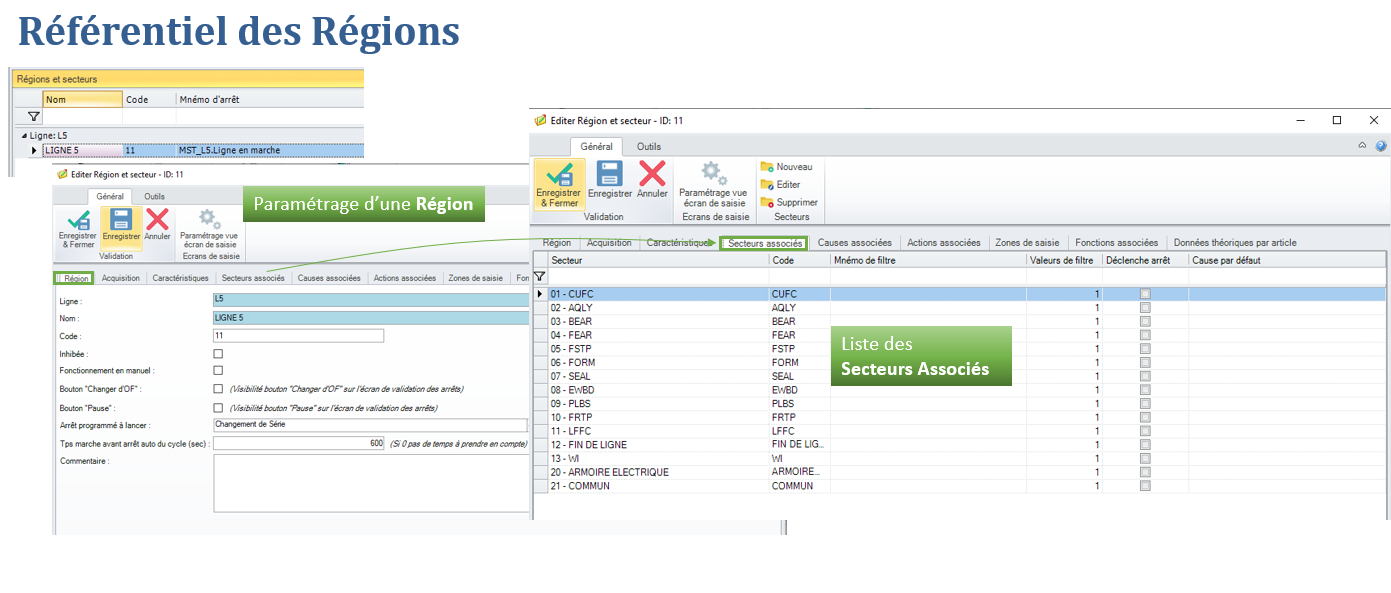Open Acquisition tab in the Région form window
Viewport: 1391px width, 593px height.
click(120, 279)
